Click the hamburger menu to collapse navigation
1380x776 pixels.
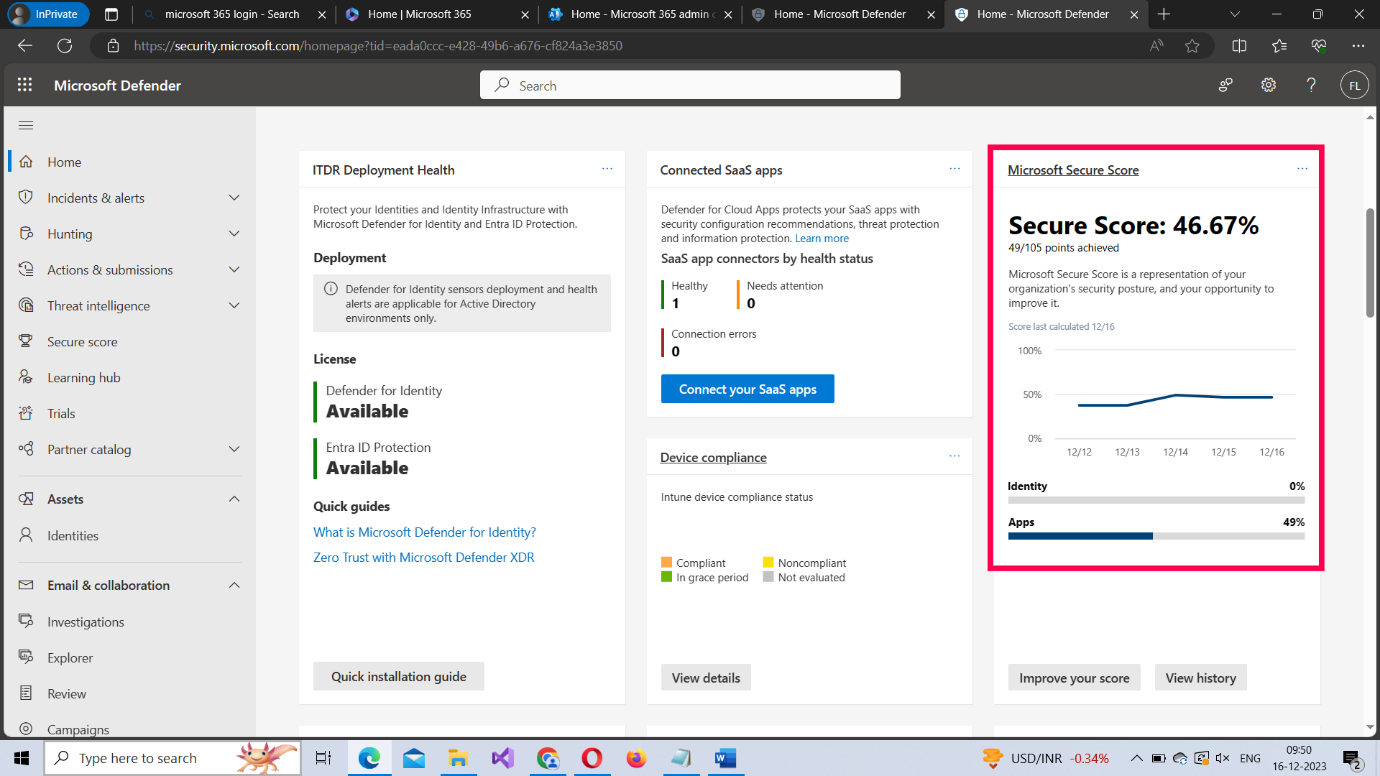[x=26, y=125]
